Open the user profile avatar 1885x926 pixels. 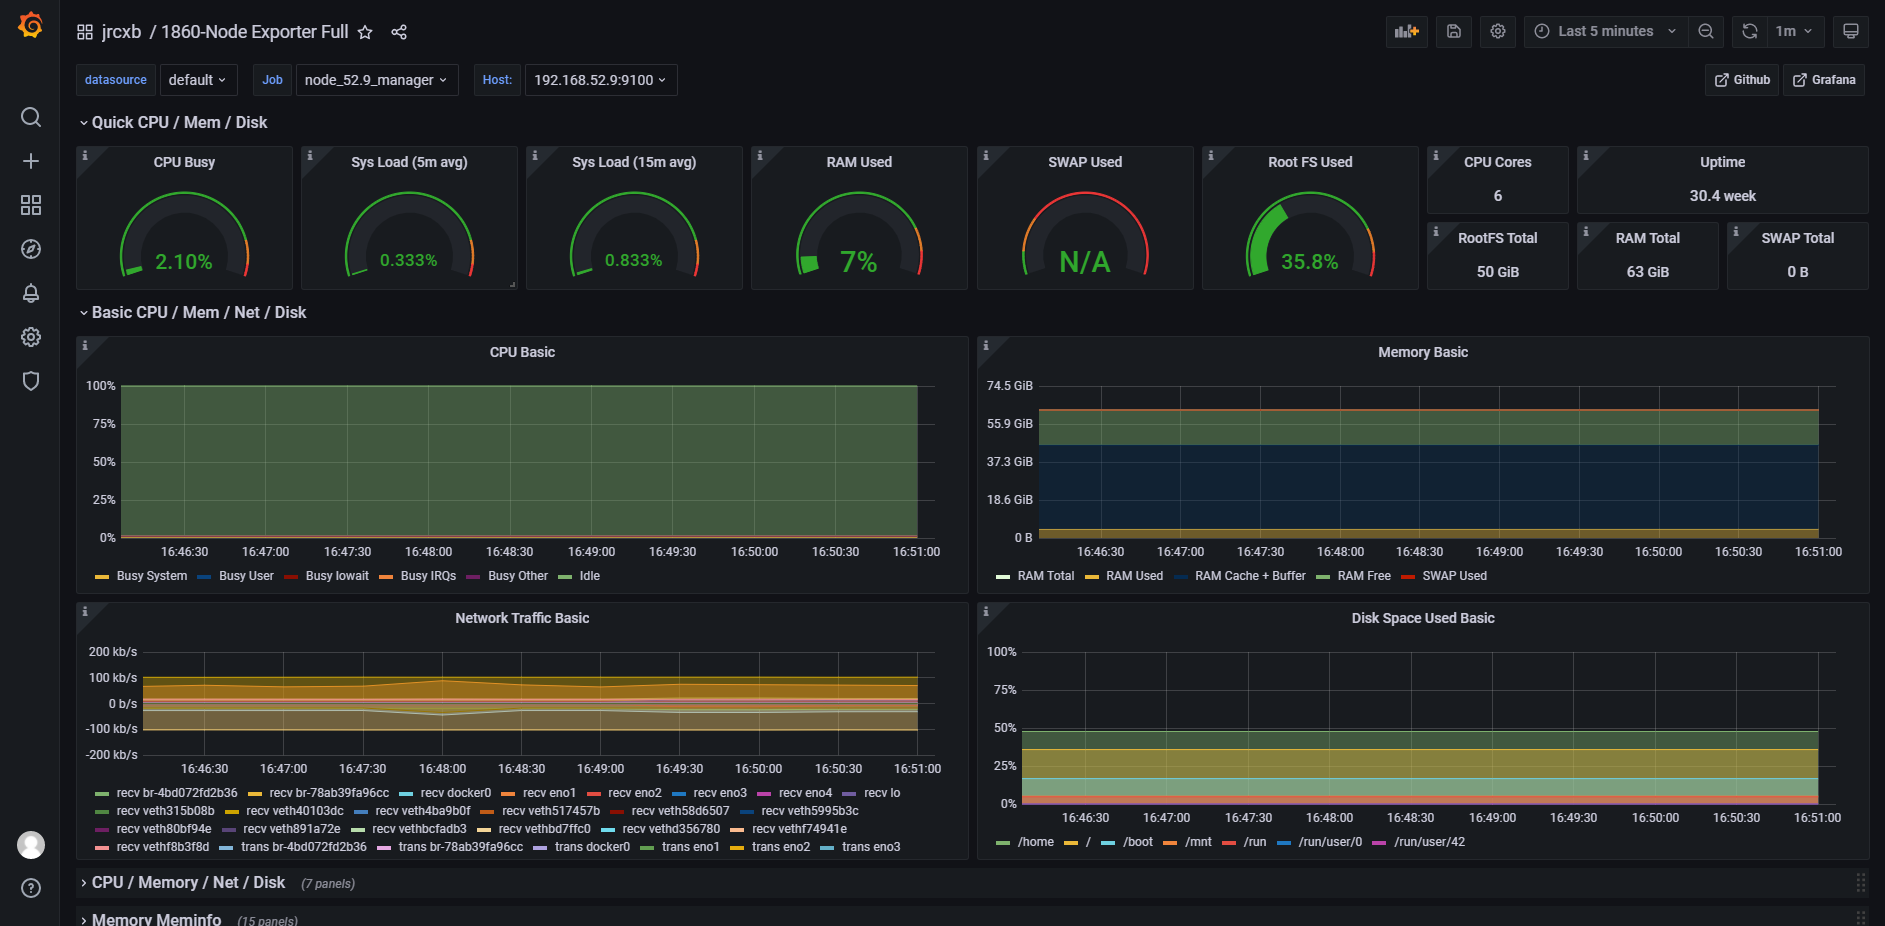point(31,845)
